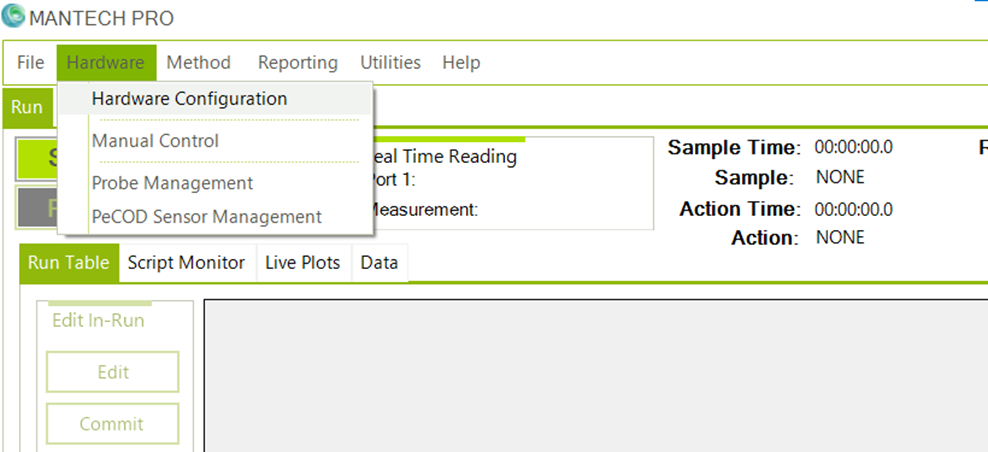This screenshot has width=988, height=452.
Task: Open the Data tab
Action: pos(379,263)
